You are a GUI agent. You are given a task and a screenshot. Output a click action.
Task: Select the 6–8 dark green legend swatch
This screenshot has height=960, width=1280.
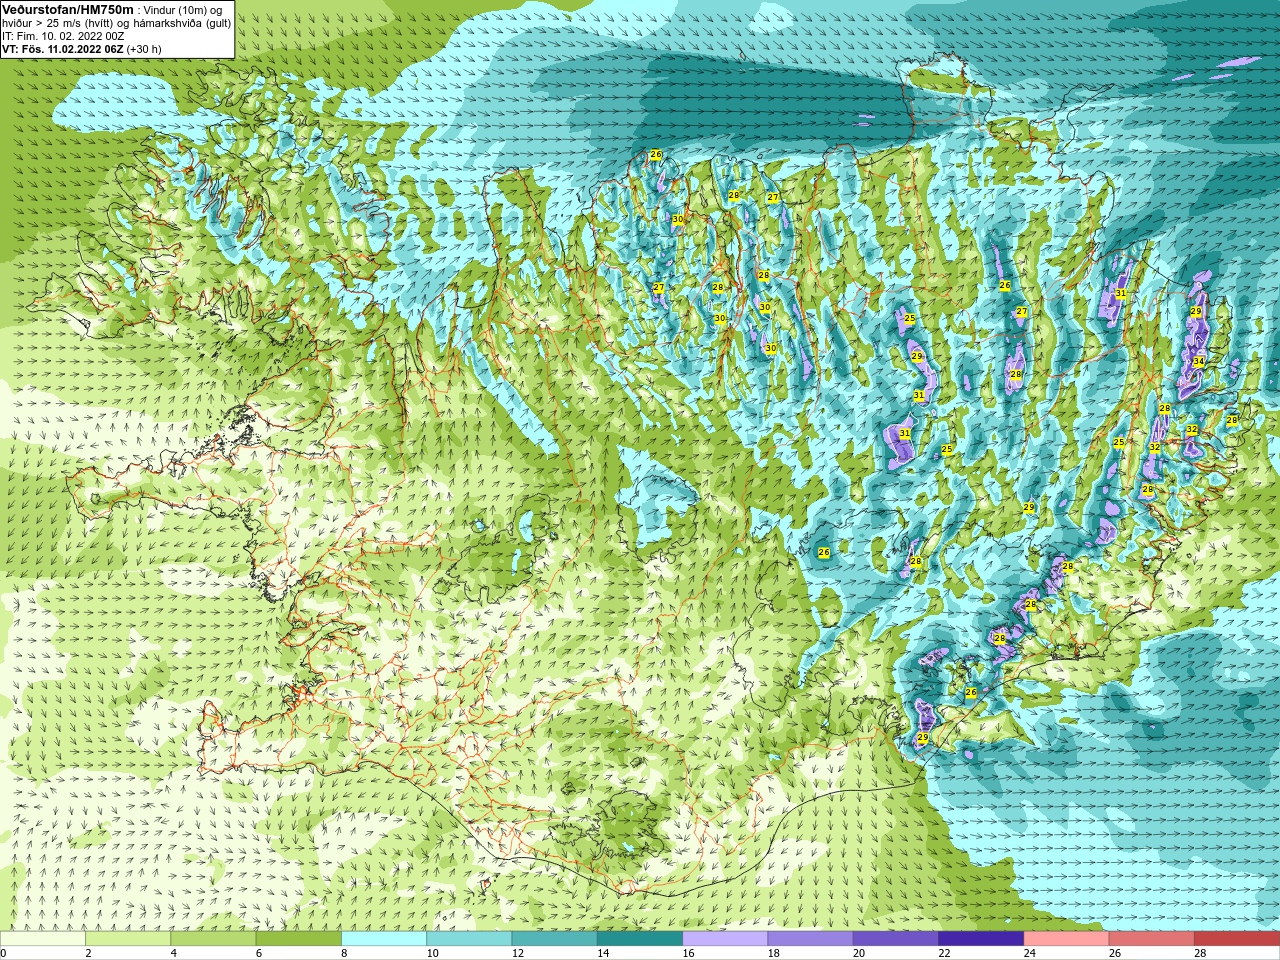[x=299, y=939]
